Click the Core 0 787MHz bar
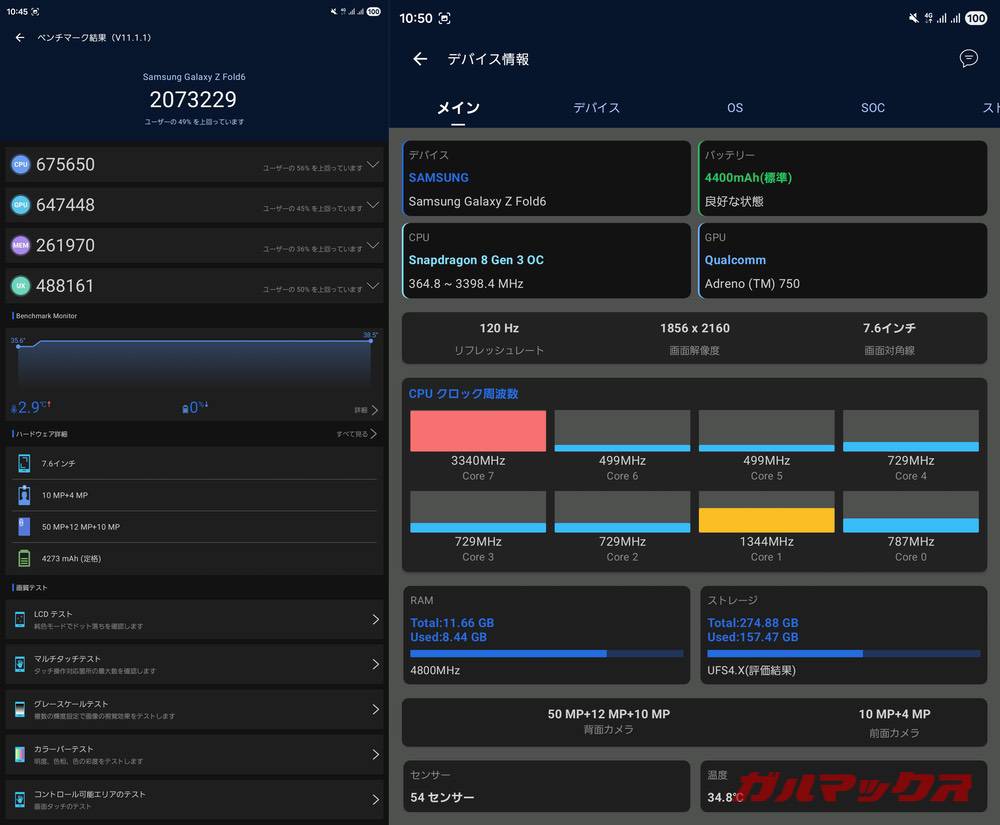1000x825 pixels. pyautogui.click(x=911, y=525)
